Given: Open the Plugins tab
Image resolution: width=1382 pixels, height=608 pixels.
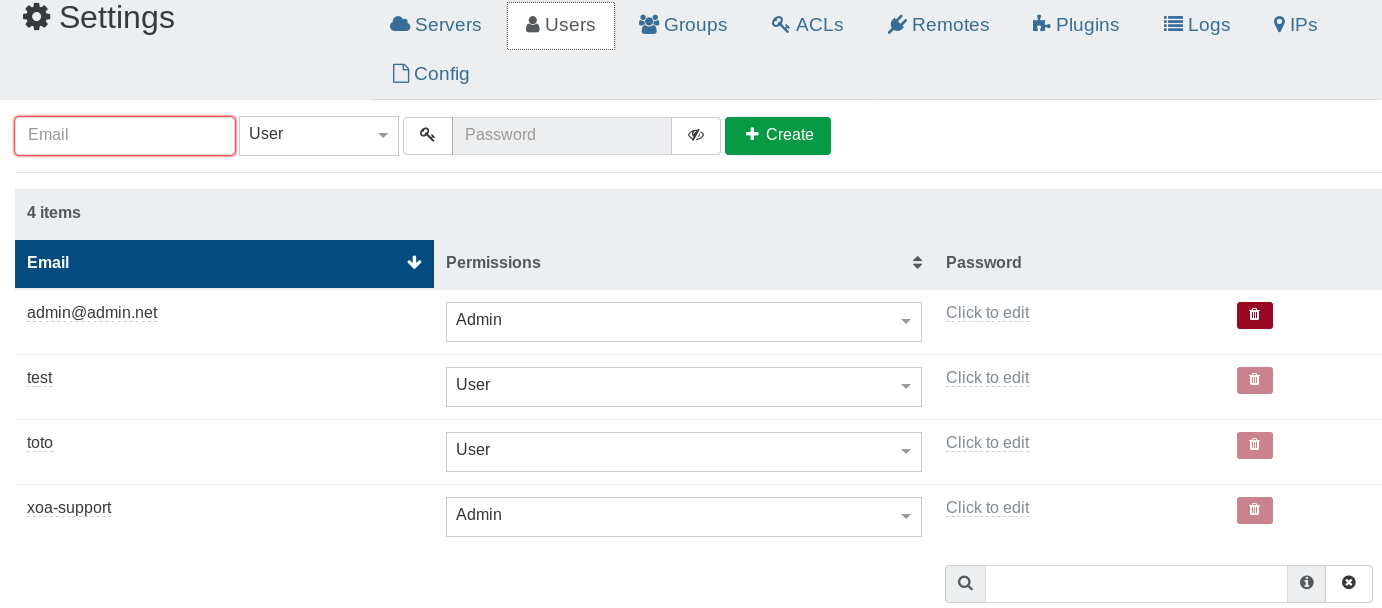Looking at the screenshot, I should pos(1075,25).
